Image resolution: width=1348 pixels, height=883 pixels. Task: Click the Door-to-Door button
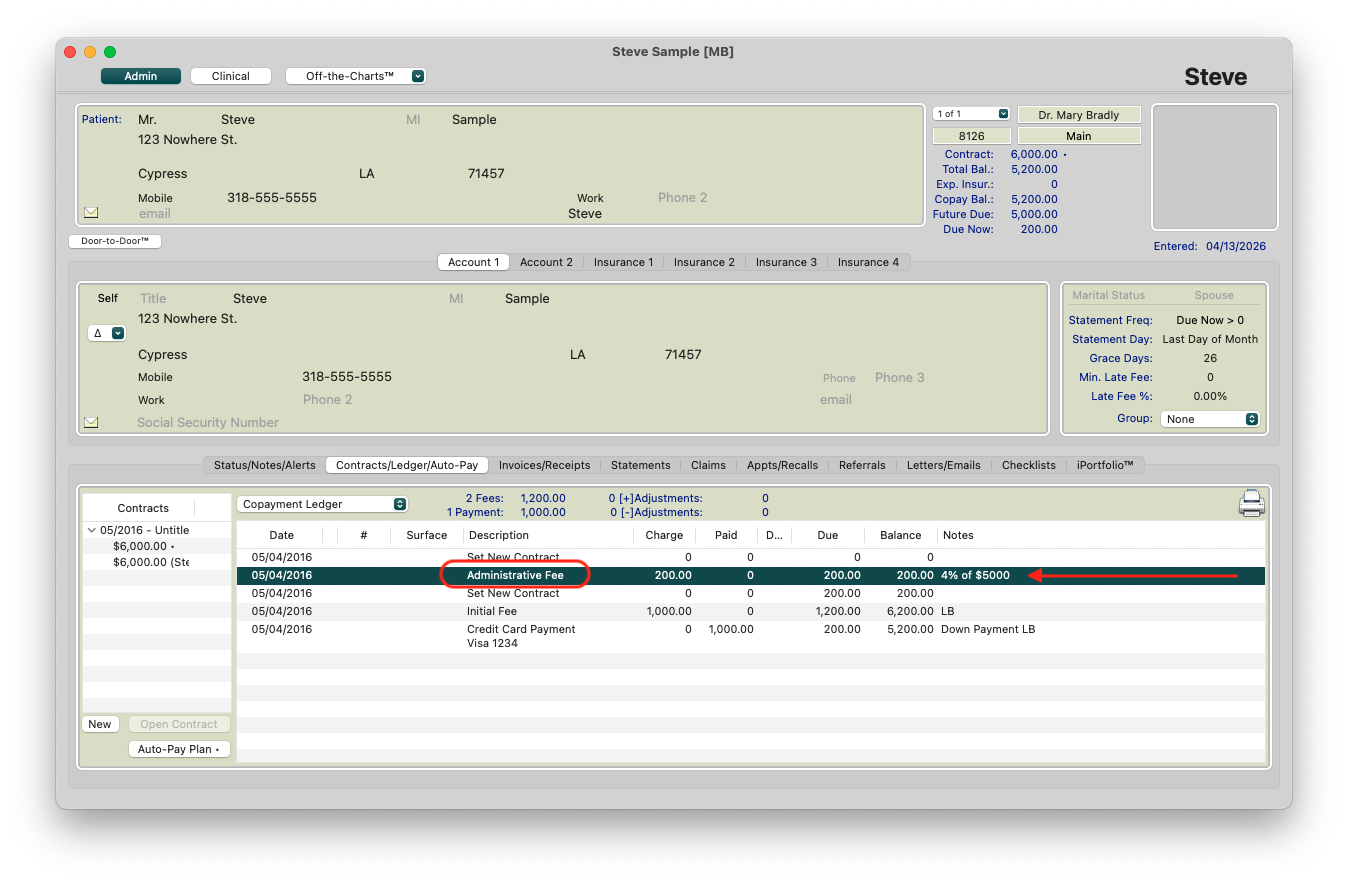pyautogui.click(x=115, y=241)
